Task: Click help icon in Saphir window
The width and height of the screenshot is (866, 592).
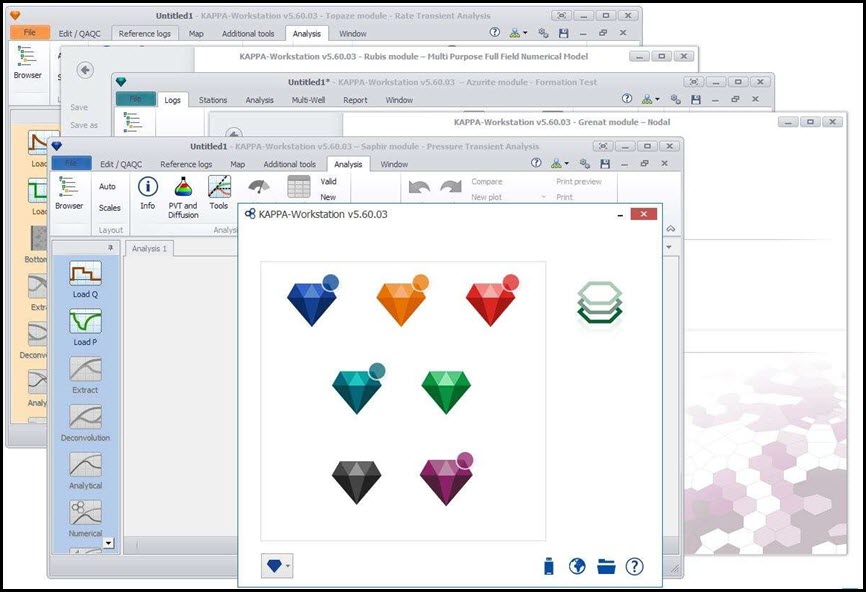Action: coord(536,163)
